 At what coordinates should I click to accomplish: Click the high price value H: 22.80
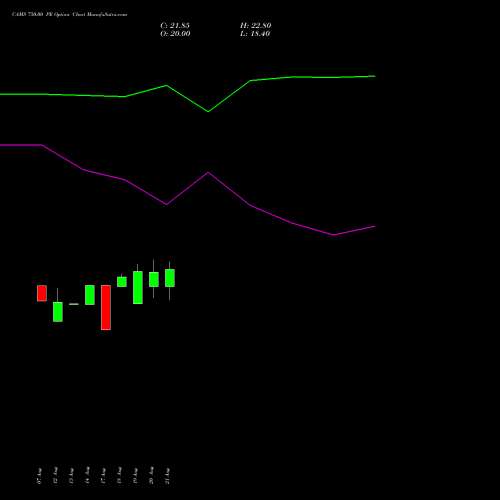pos(256,25)
